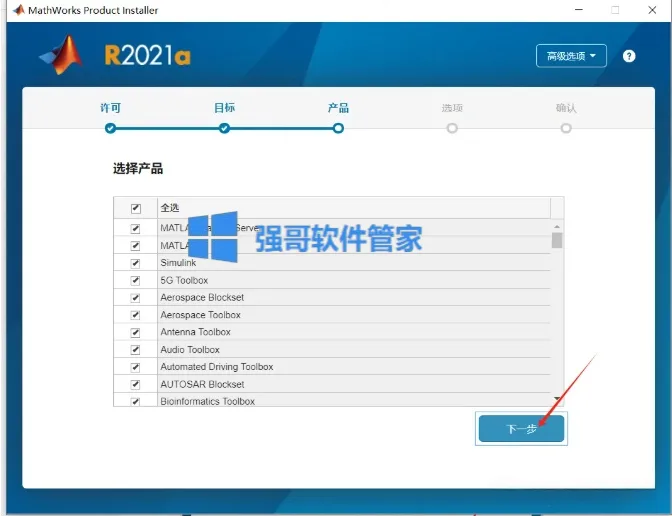This screenshot has width=672, height=516.
Task: Uncheck the 5G Toolbox checkbox
Action: (135, 280)
